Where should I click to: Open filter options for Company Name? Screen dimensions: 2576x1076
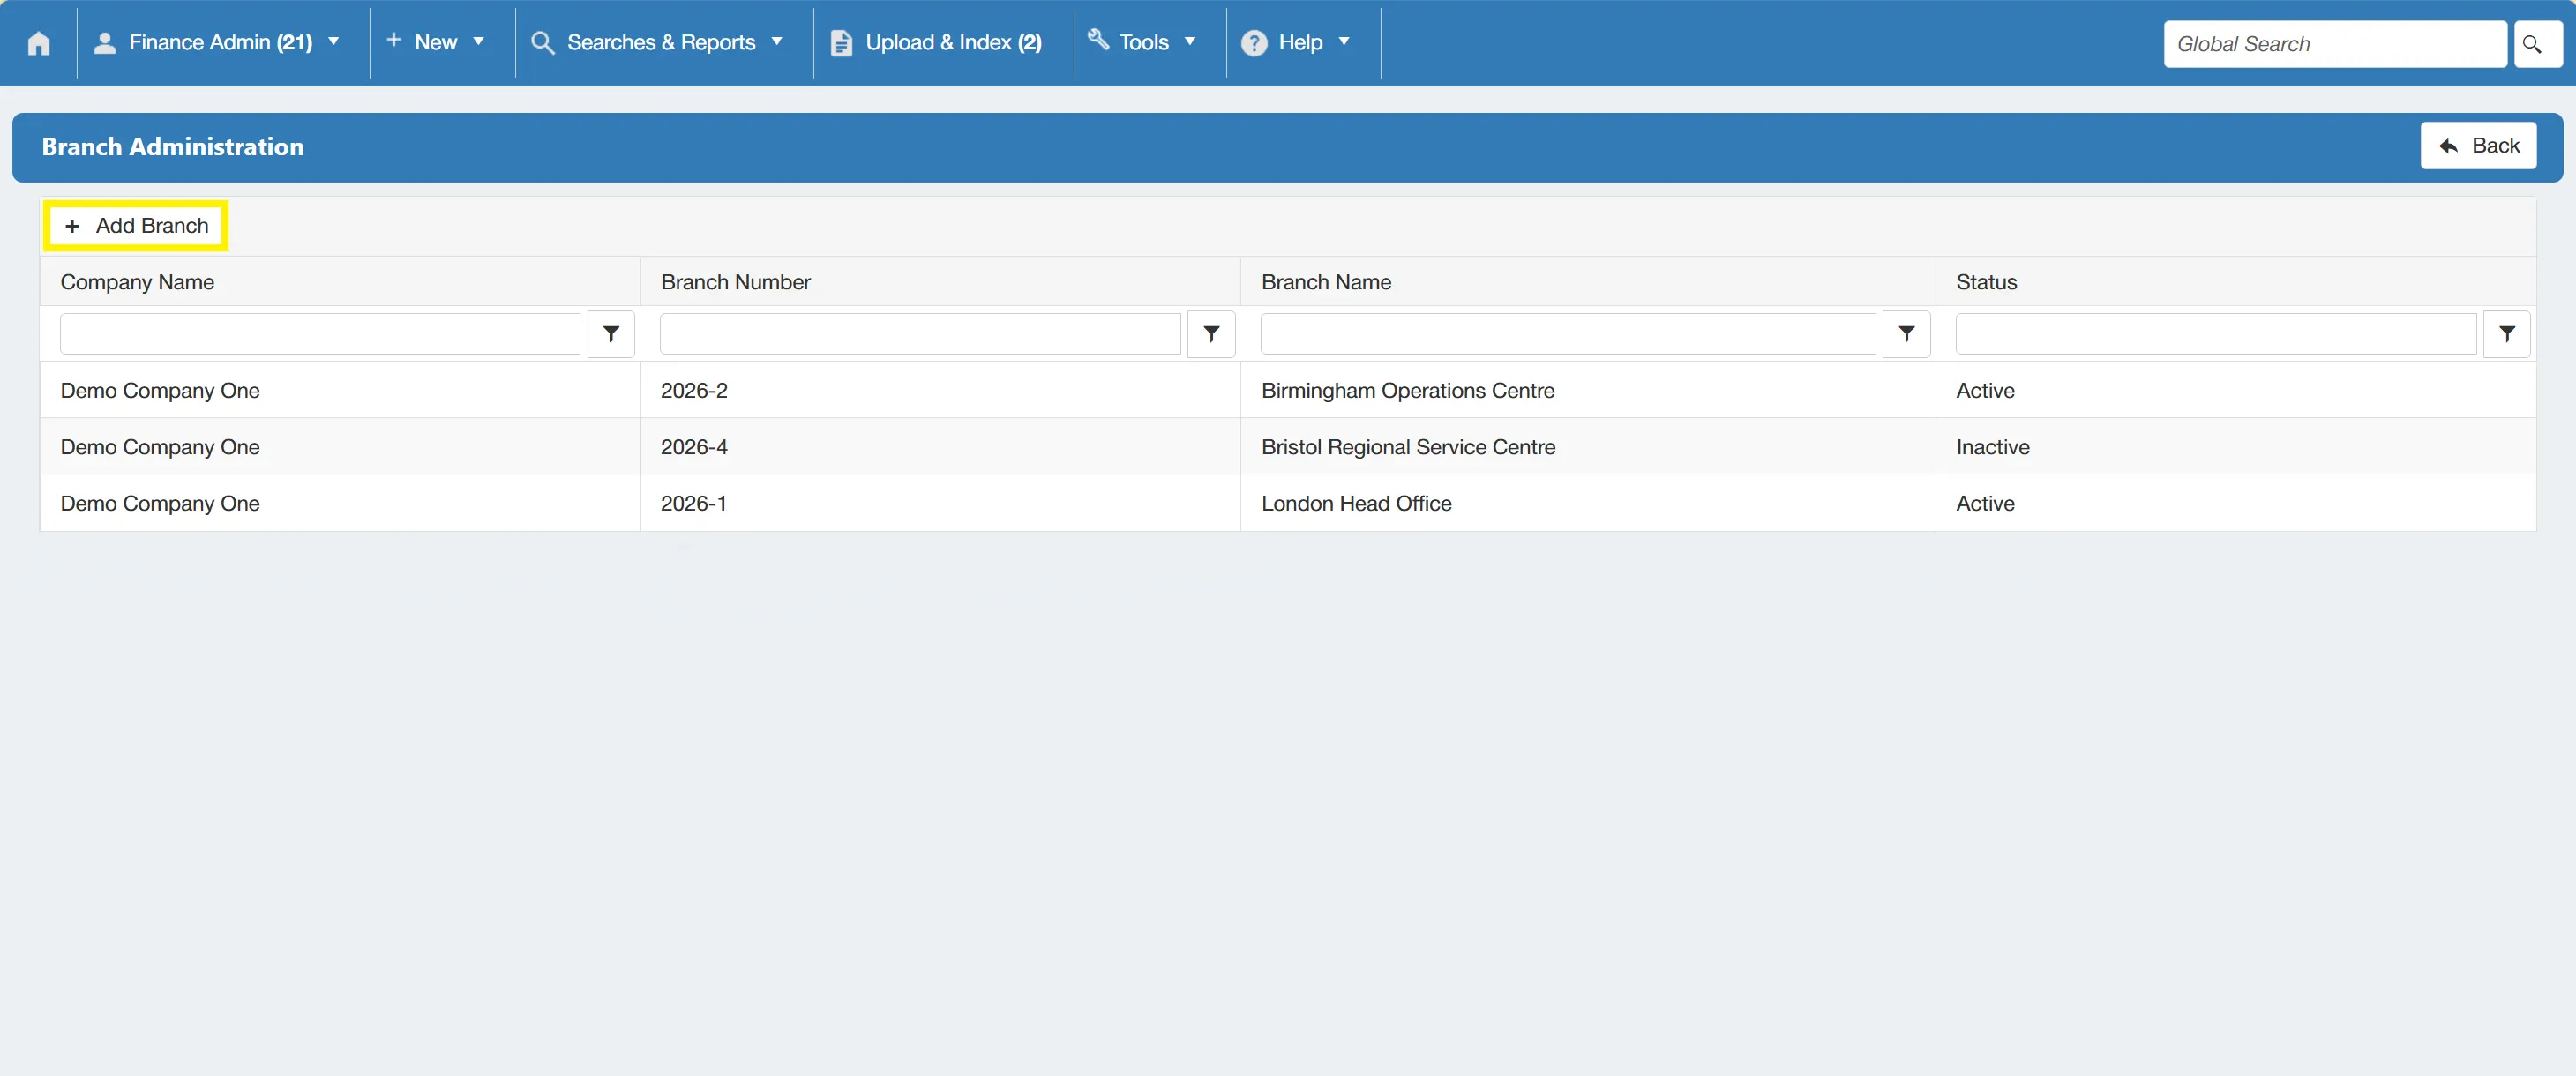tap(611, 334)
